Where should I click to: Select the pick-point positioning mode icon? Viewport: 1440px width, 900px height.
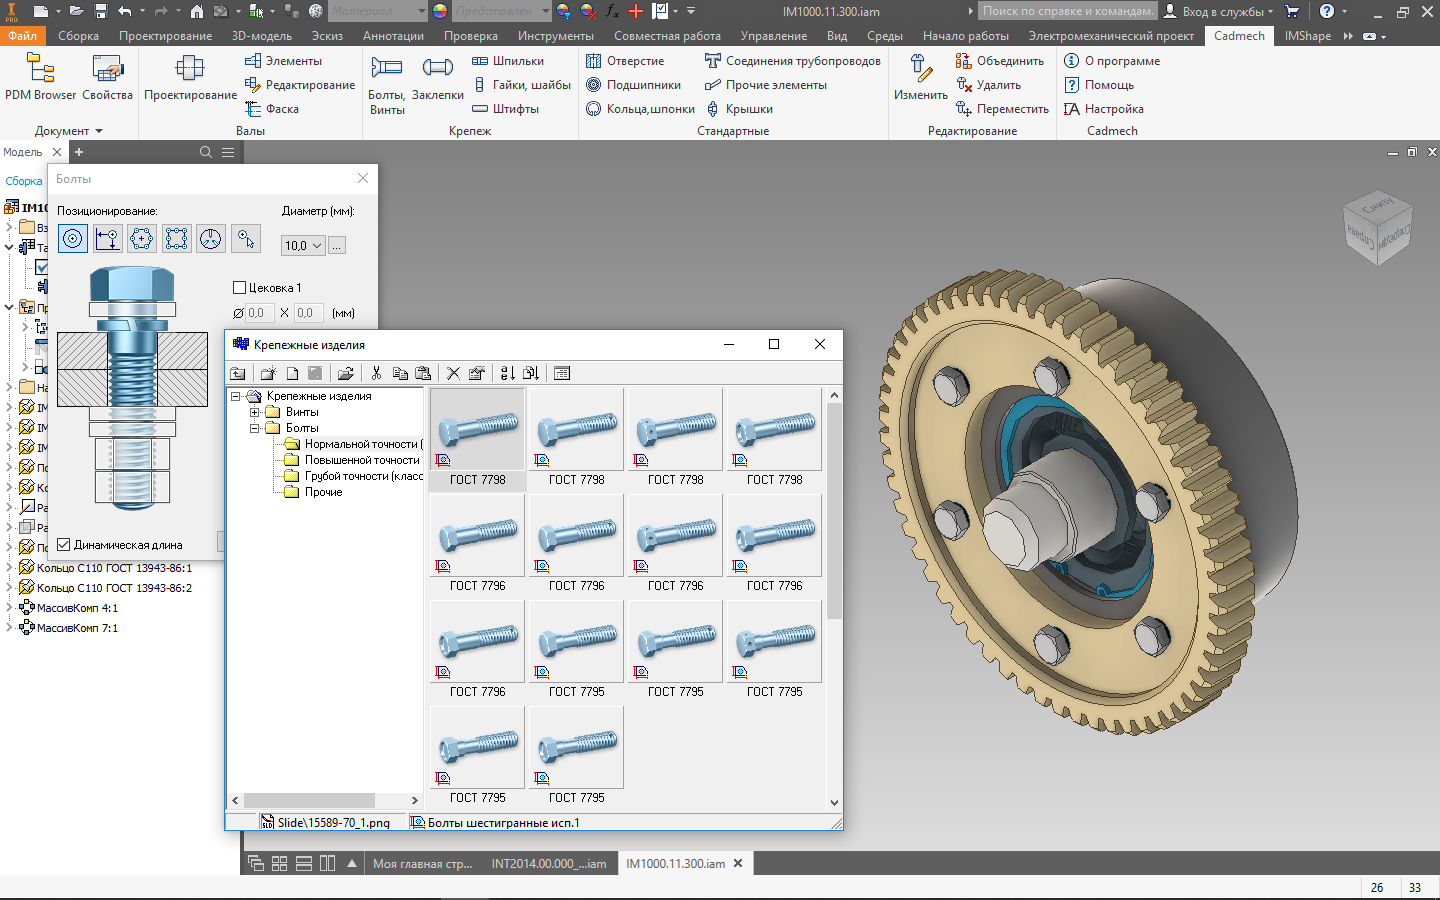[245, 238]
